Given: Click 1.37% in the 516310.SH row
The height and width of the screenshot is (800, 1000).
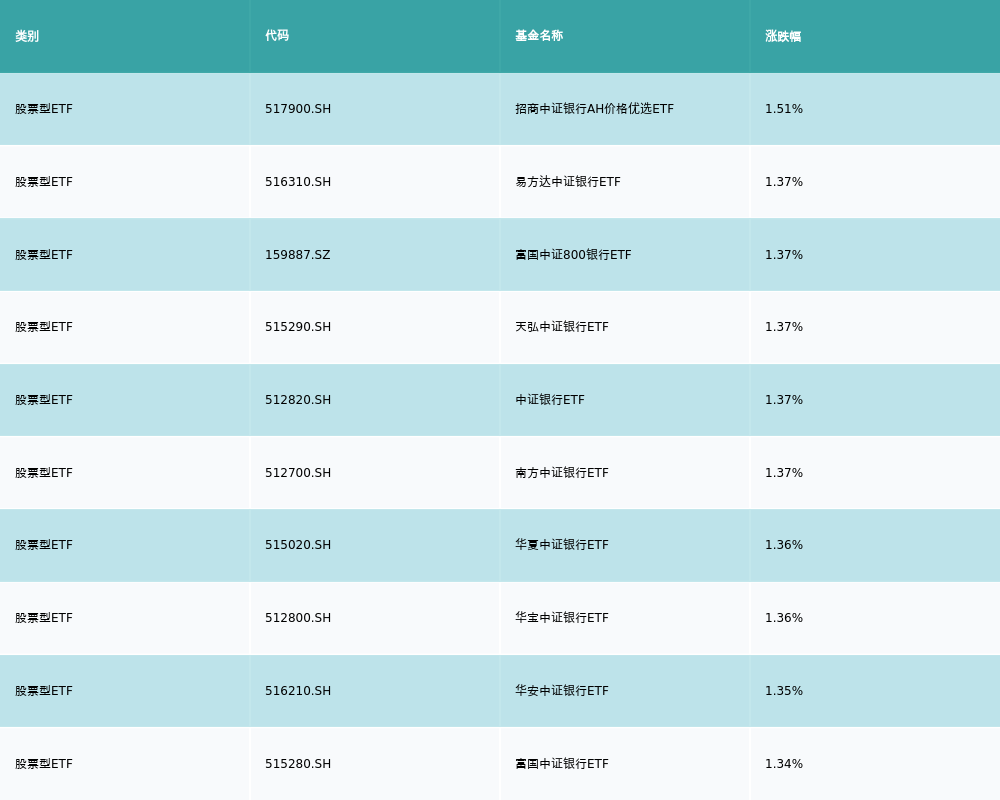Looking at the screenshot, I should [784, 182].
